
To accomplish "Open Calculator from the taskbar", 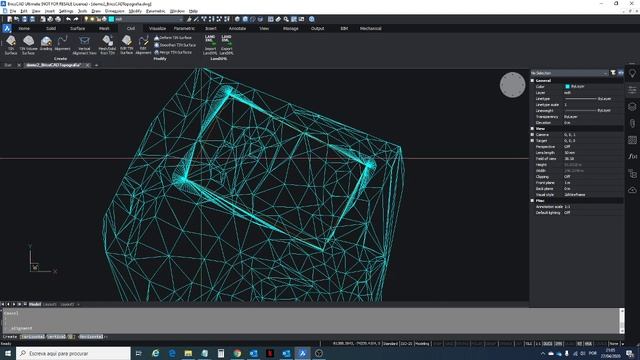I will tap(221, 353).
